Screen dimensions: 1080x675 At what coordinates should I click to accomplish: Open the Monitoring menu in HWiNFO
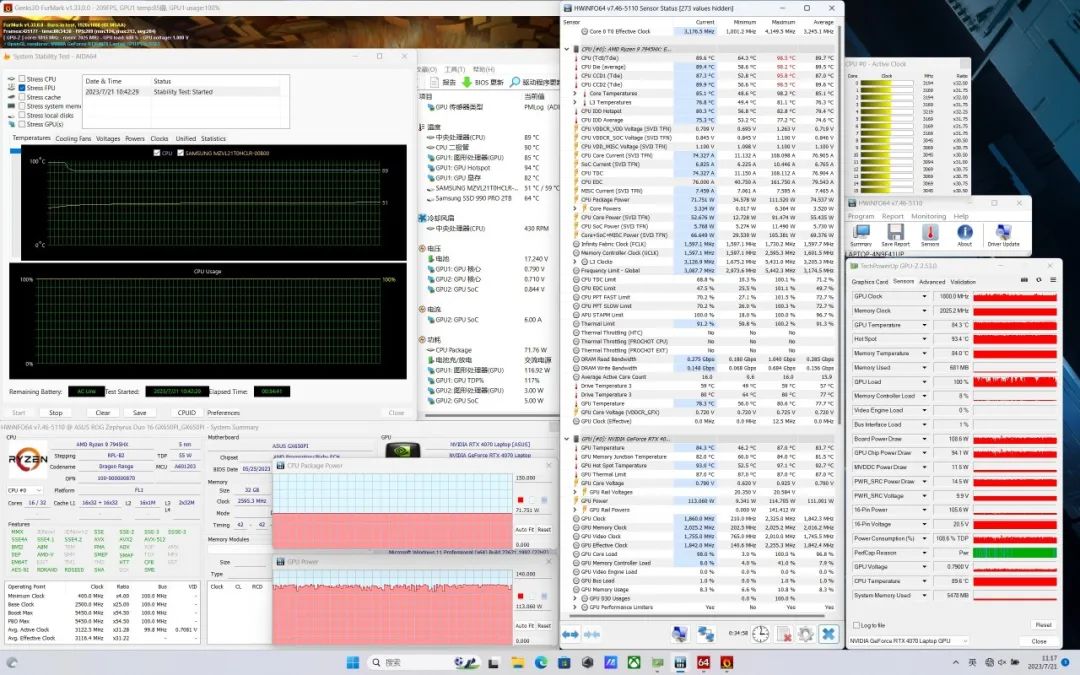[x=928, y=216]
